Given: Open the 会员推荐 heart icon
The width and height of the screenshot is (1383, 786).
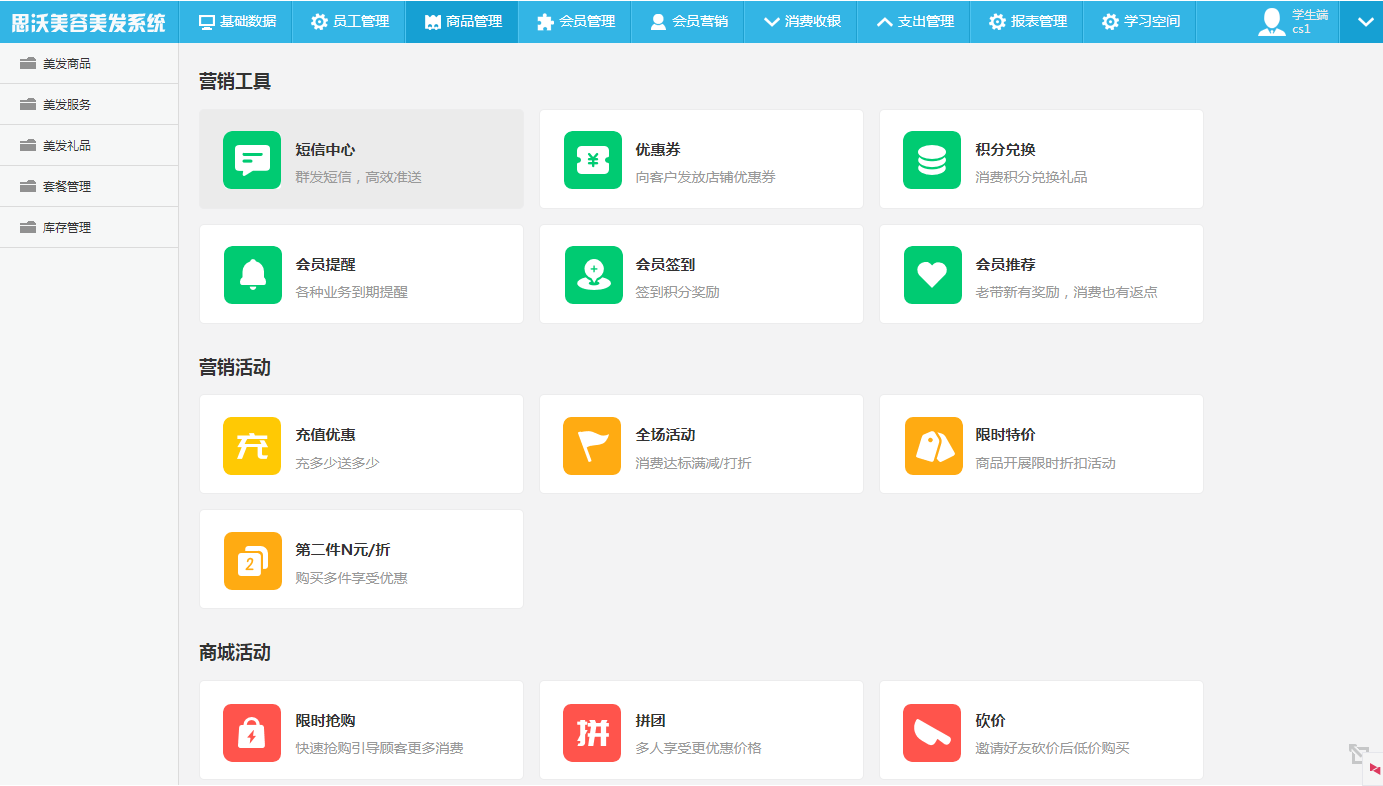Looking at the screenshot, I should point(932,275).
